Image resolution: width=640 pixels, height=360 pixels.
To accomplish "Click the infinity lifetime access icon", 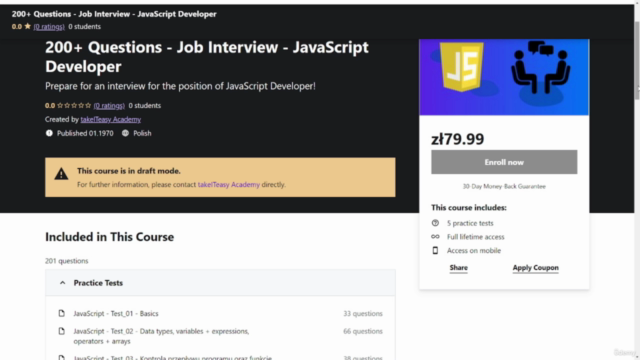I will (x=435, y=237).
